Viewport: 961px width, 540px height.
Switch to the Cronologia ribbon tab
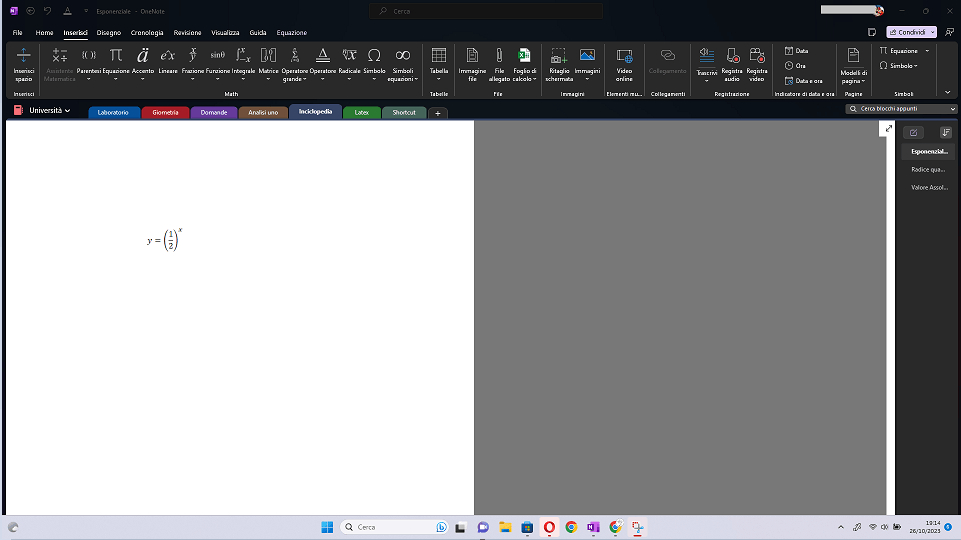147,32
